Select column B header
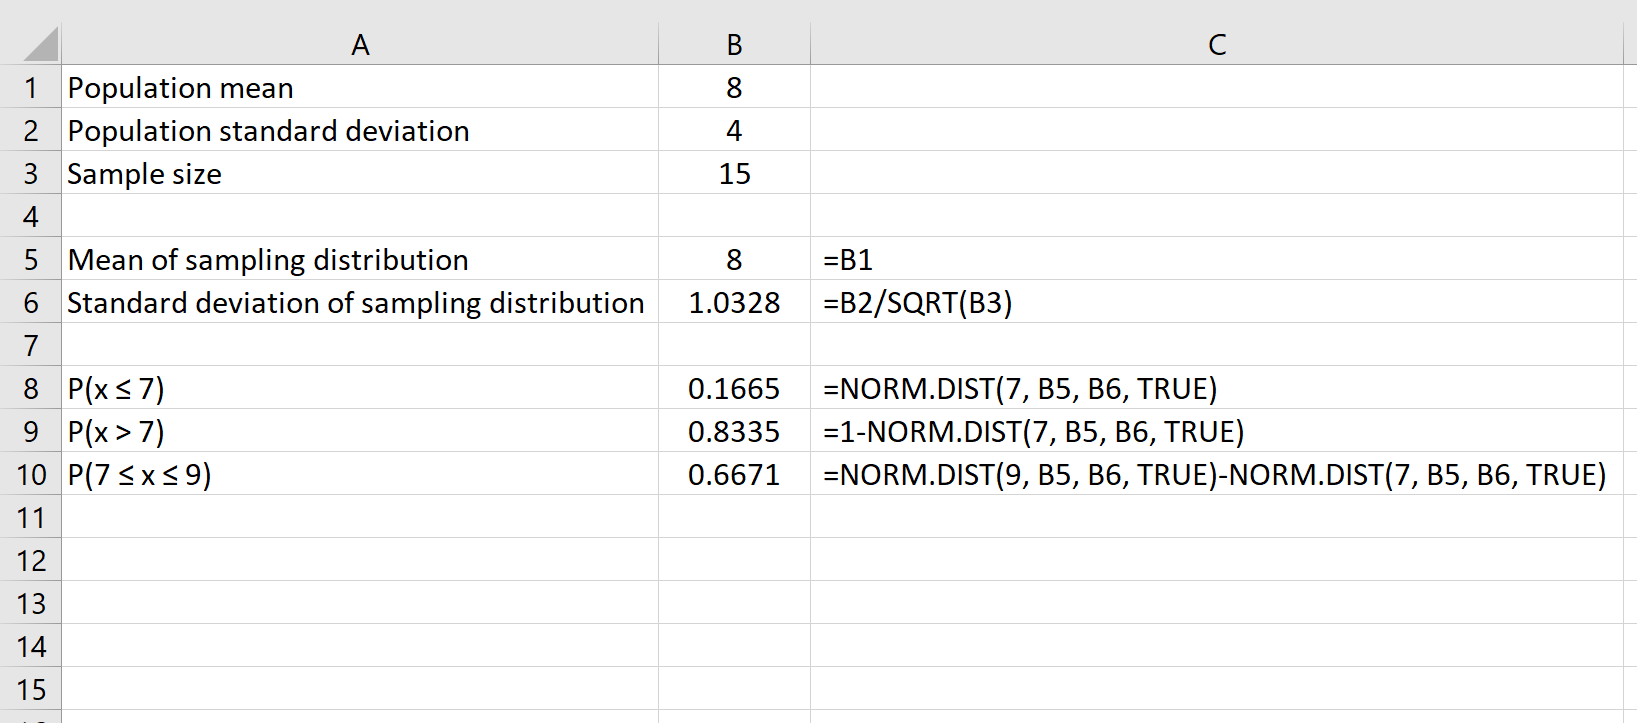 point(734,45)
